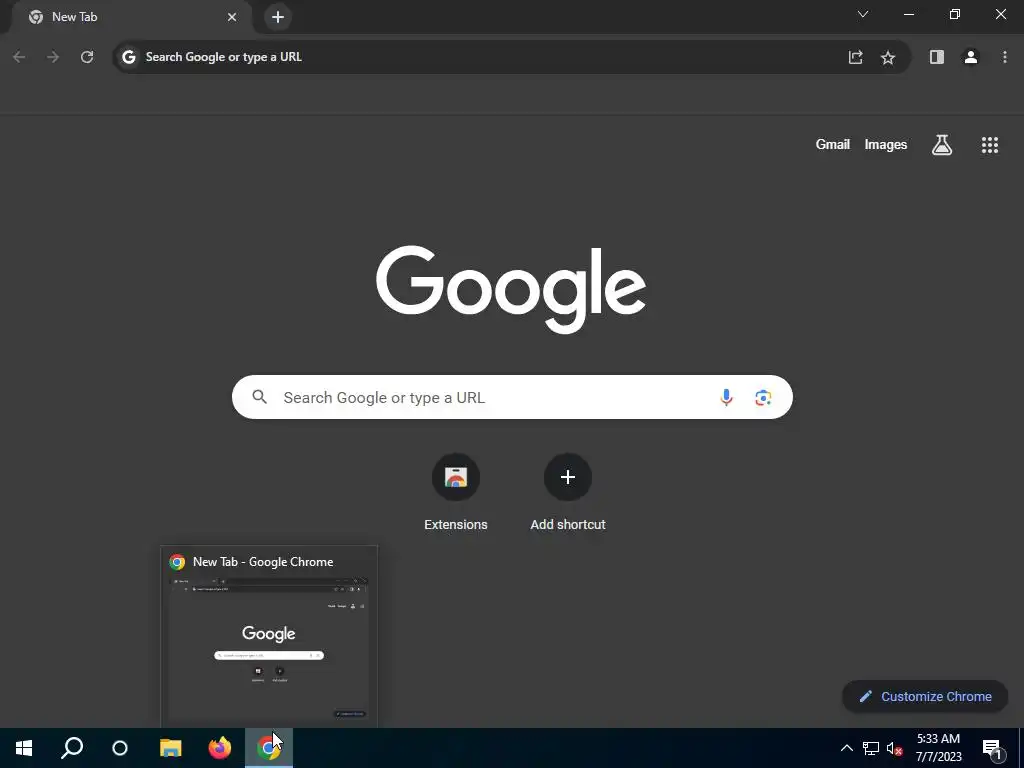Expand the tab search chevron

[x=863, y=14]
